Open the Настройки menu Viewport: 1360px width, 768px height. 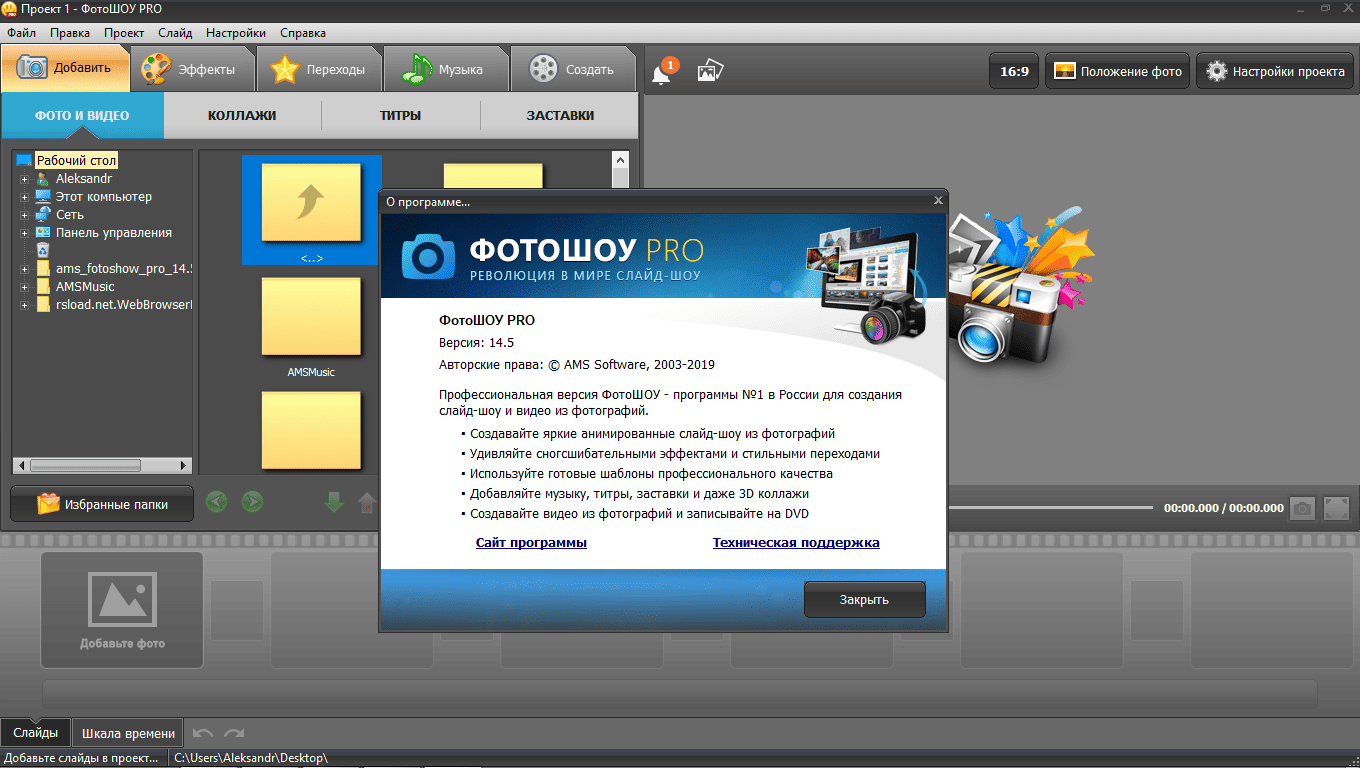coord(237,33)
